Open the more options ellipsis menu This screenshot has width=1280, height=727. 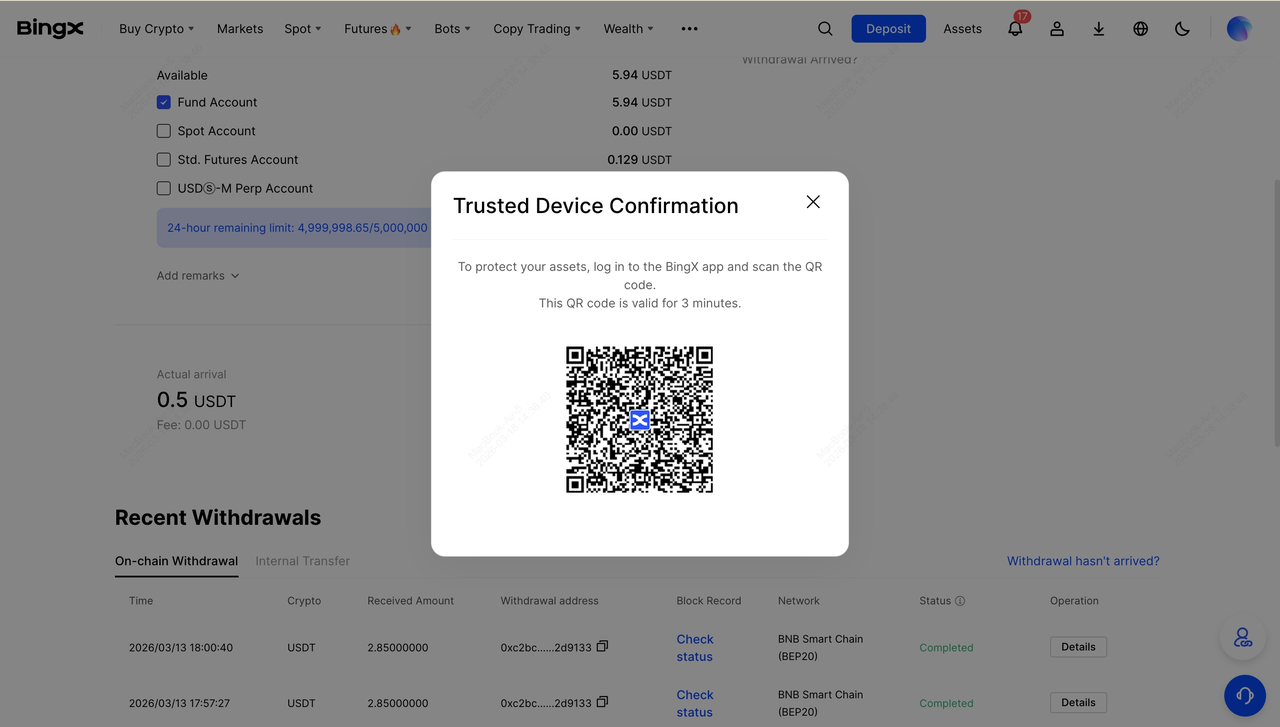[689, 29]
